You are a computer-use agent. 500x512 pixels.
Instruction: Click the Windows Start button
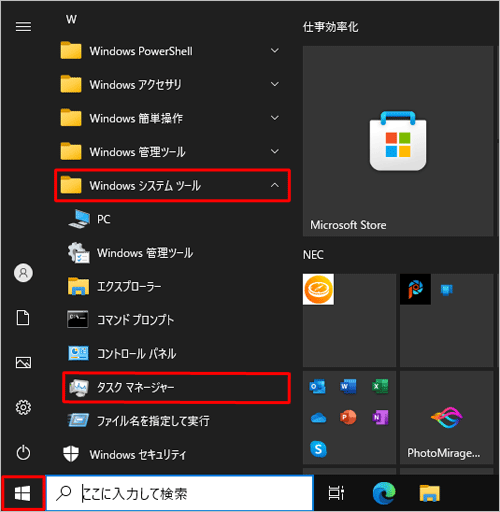23,493
